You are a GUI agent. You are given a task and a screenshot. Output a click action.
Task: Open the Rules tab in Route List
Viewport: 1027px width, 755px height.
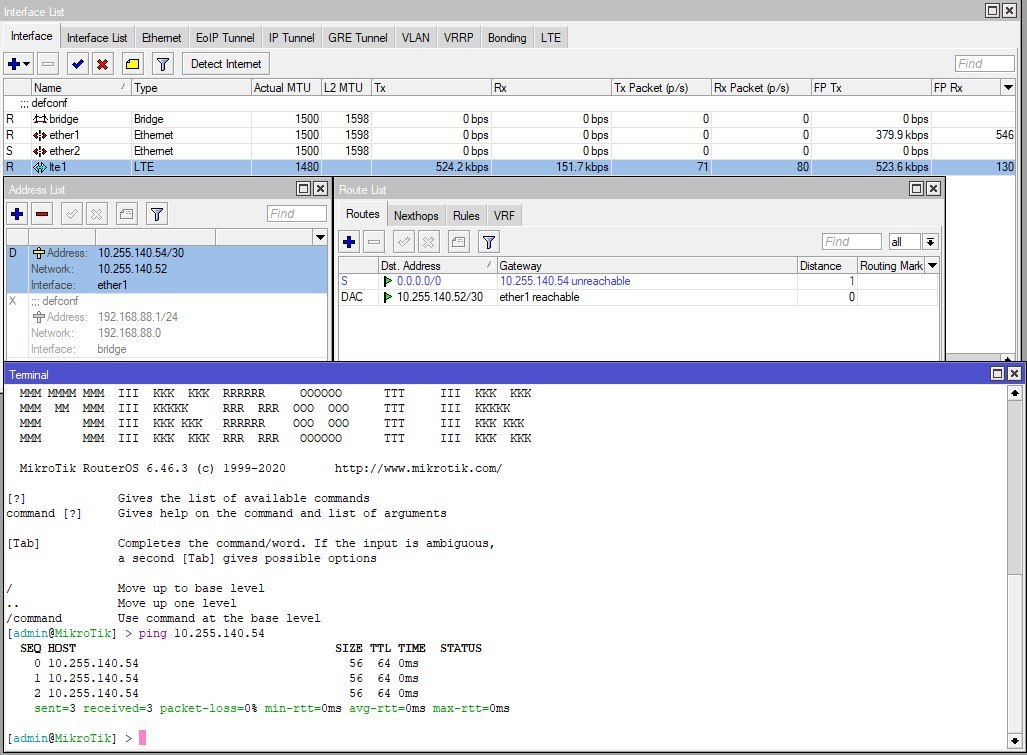(466, 215)
